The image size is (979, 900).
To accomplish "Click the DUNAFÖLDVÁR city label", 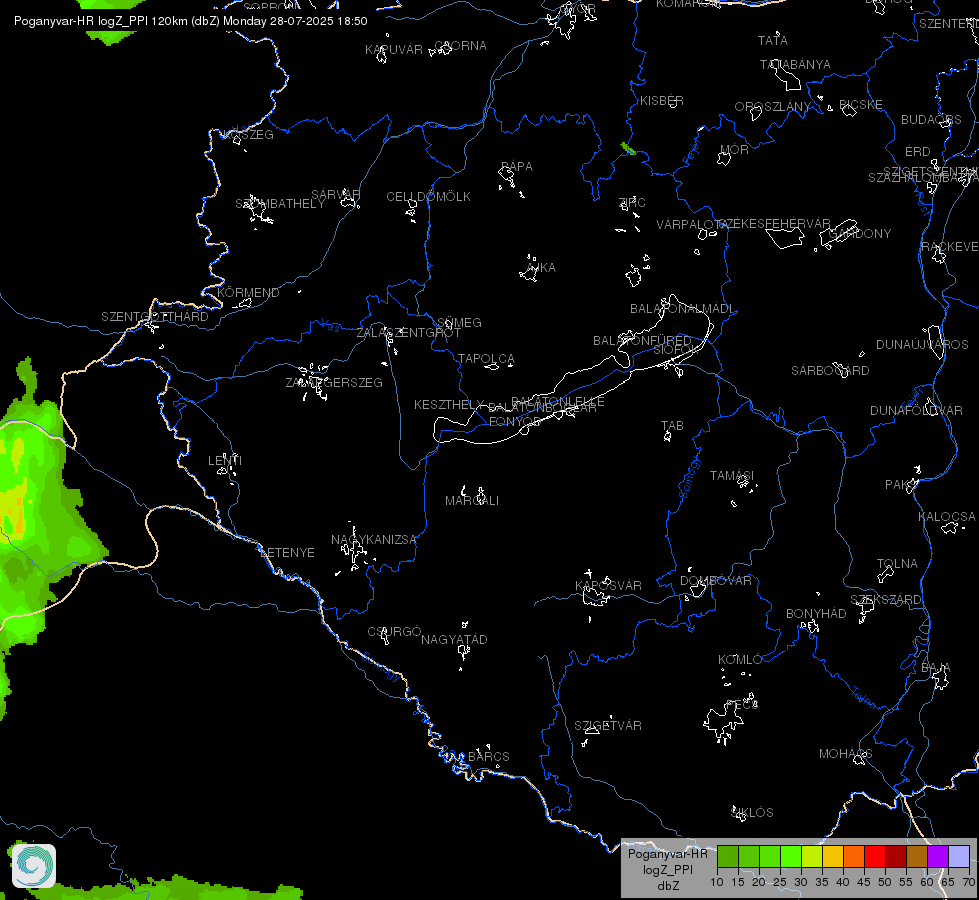I will 916,410.
